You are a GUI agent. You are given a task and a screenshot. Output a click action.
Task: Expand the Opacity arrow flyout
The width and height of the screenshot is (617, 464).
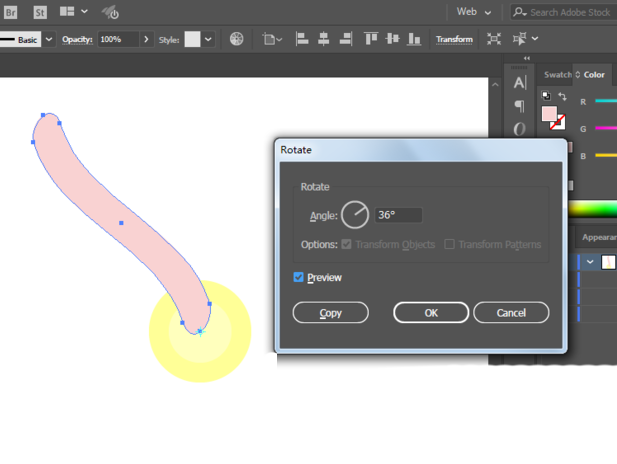click(146, 39)
